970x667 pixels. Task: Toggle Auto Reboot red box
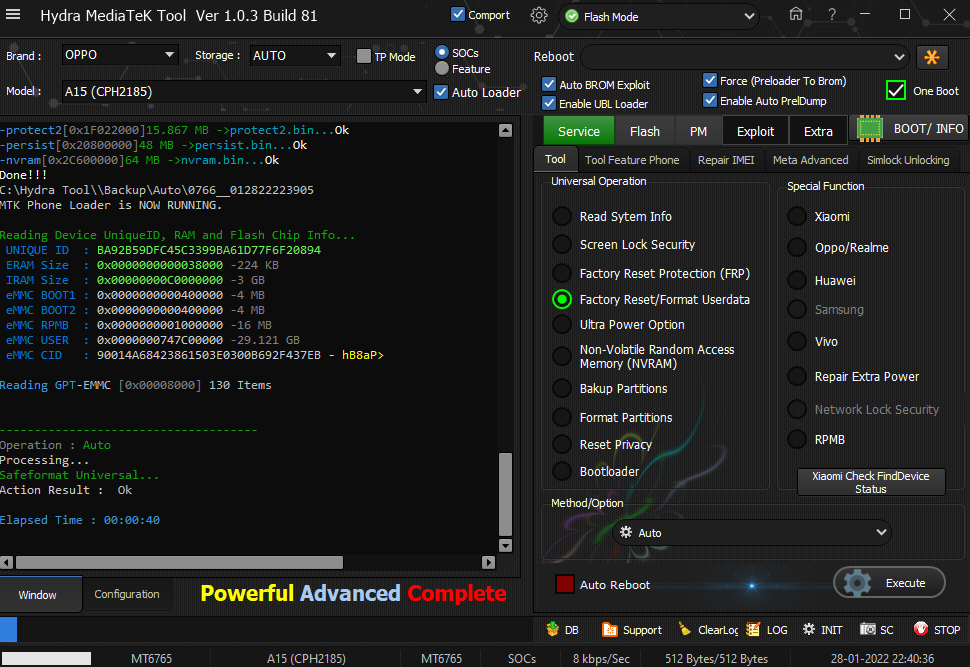(564, 584)
